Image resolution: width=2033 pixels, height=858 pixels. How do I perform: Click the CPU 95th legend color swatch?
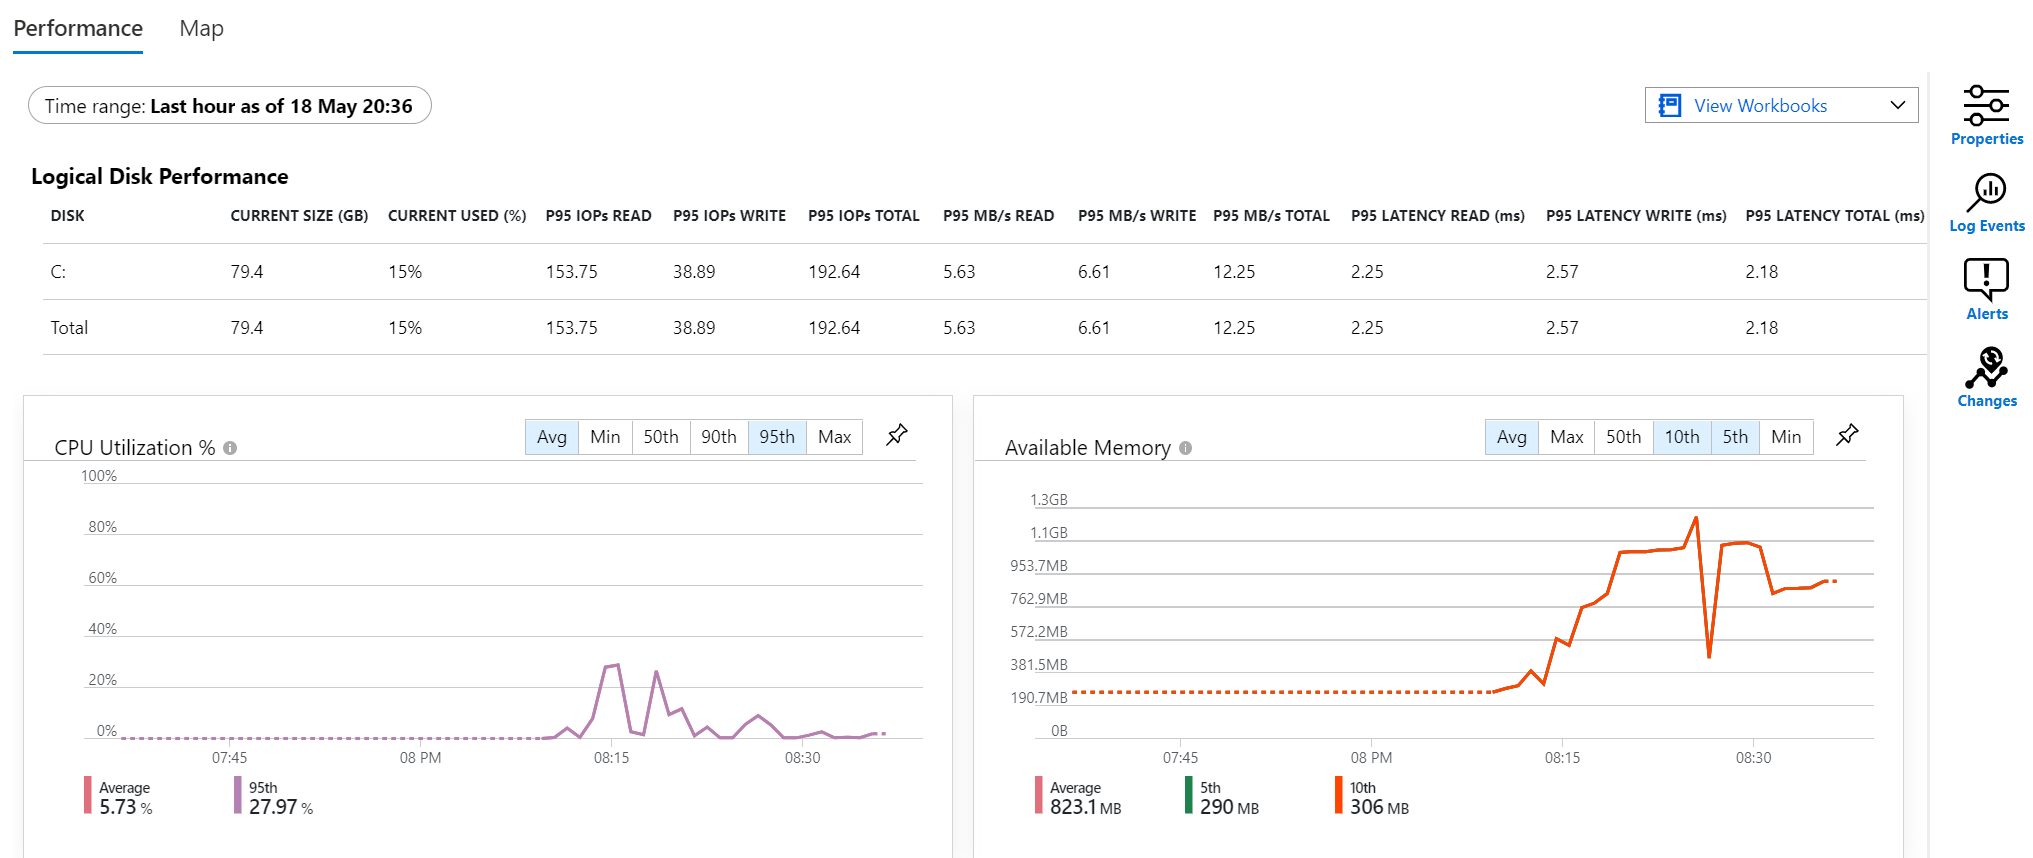pyautogui.click(x=238, y=796)
